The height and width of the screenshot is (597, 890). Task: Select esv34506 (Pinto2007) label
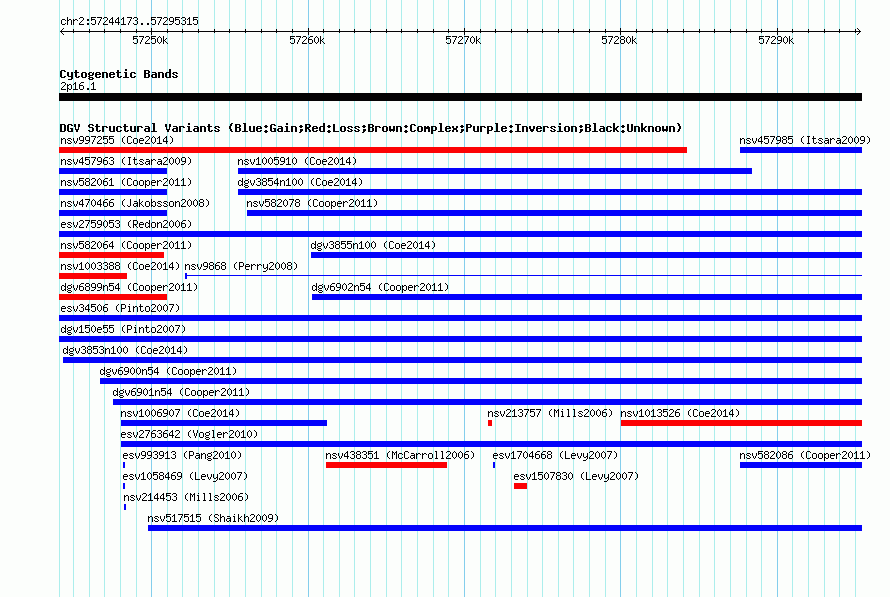[120, 308]
